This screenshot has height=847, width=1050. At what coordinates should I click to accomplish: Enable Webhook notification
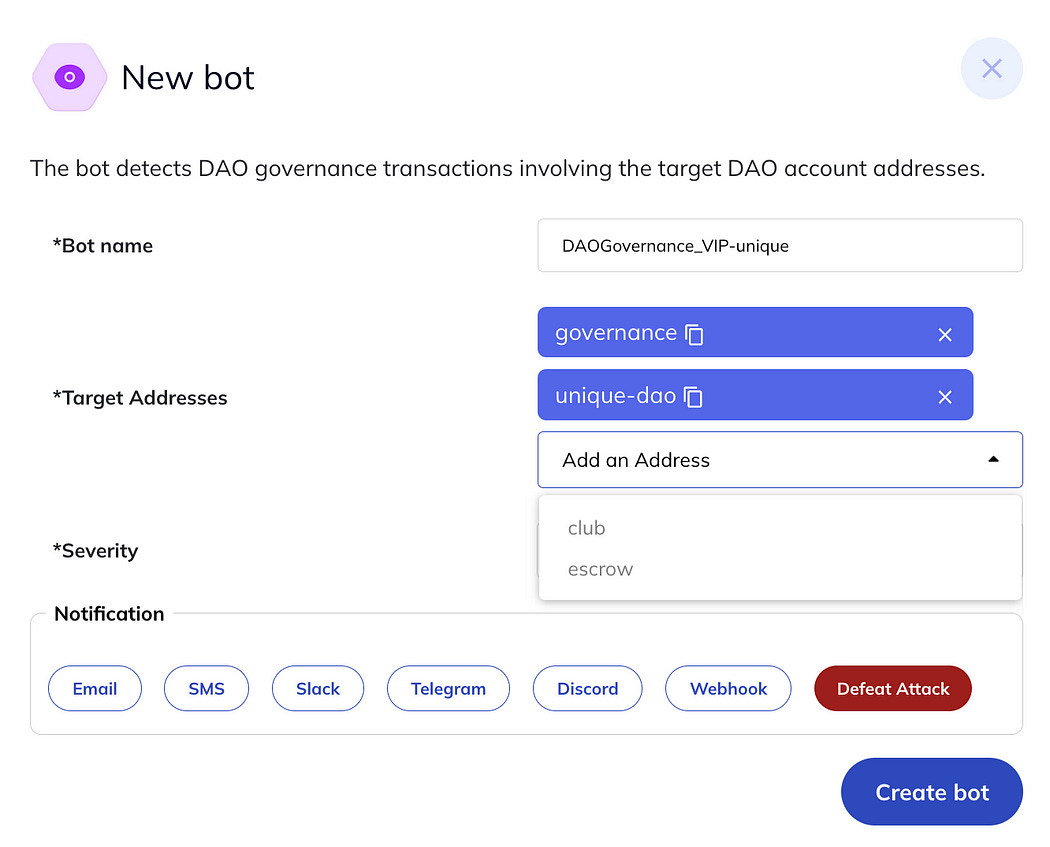pyautogui.click(x=728, y=688)
